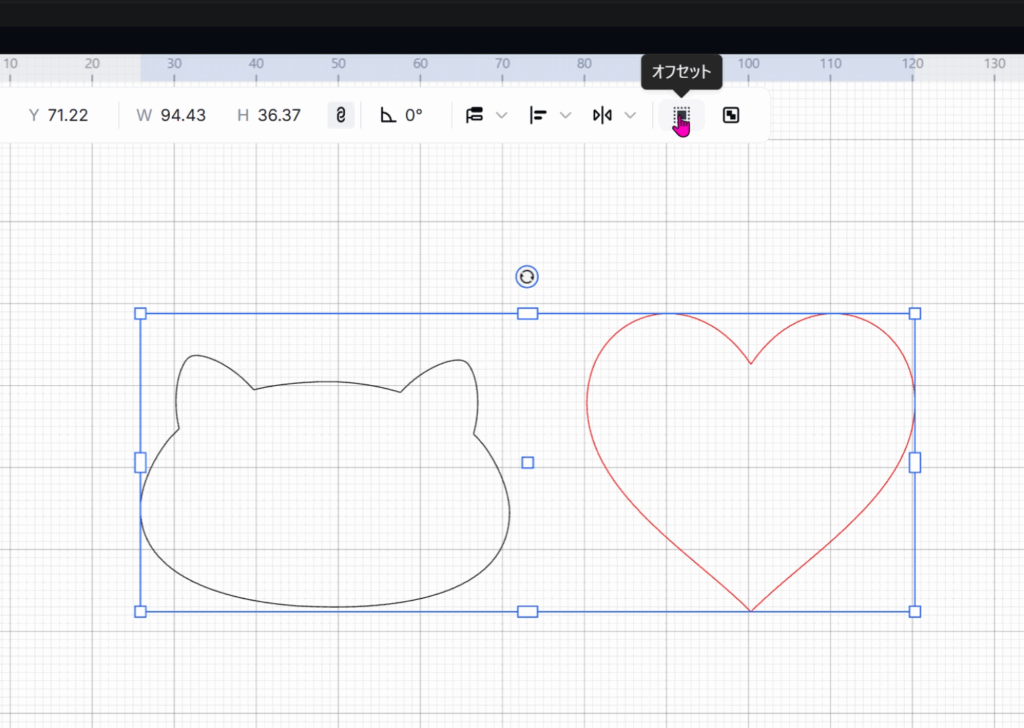This screenshot has height=728, width=1024.
Task: Click the top-left selection corner handle
Action: coord(140,314)
